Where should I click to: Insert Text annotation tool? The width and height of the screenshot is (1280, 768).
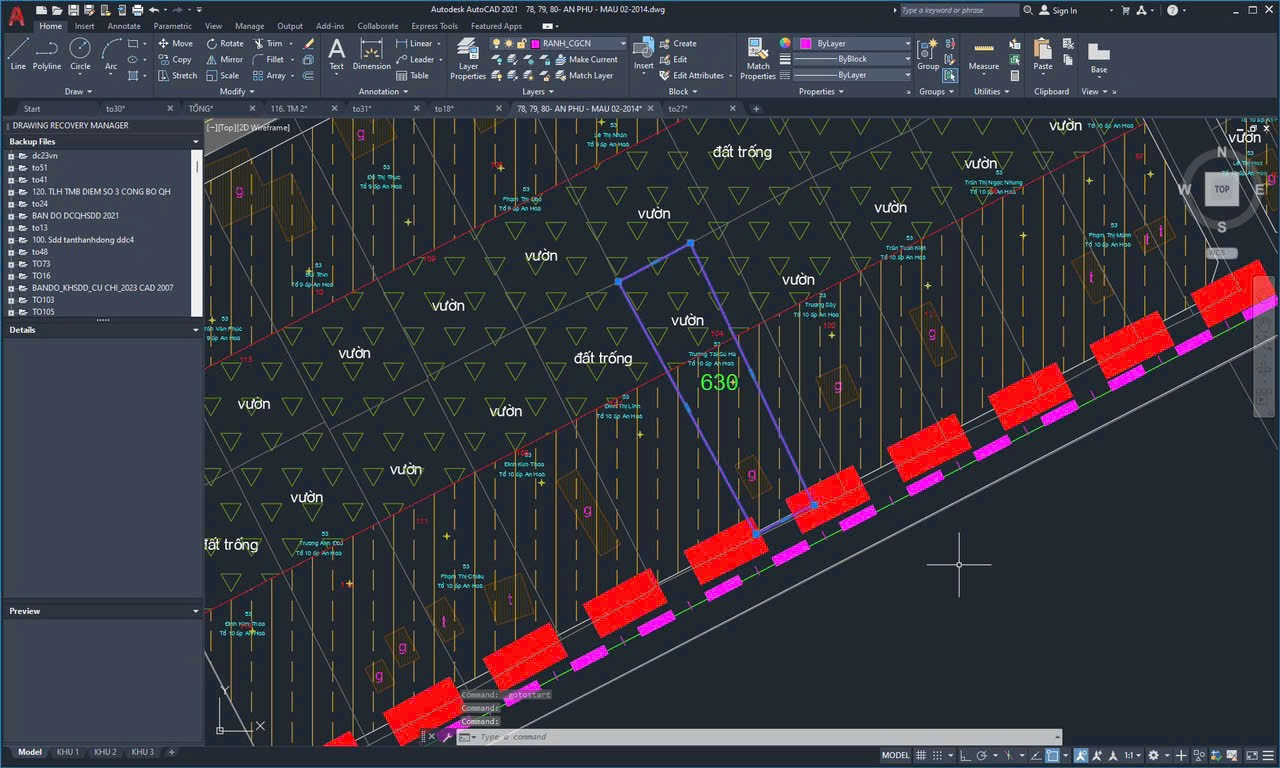click(x=337, y=54)
